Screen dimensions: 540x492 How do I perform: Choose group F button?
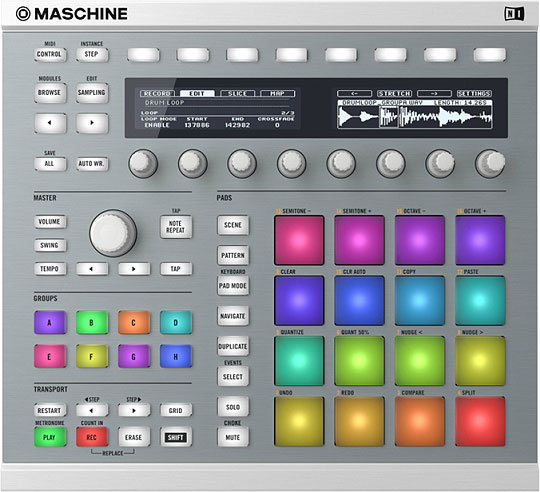pyautogui.click(x=92, y=356)
